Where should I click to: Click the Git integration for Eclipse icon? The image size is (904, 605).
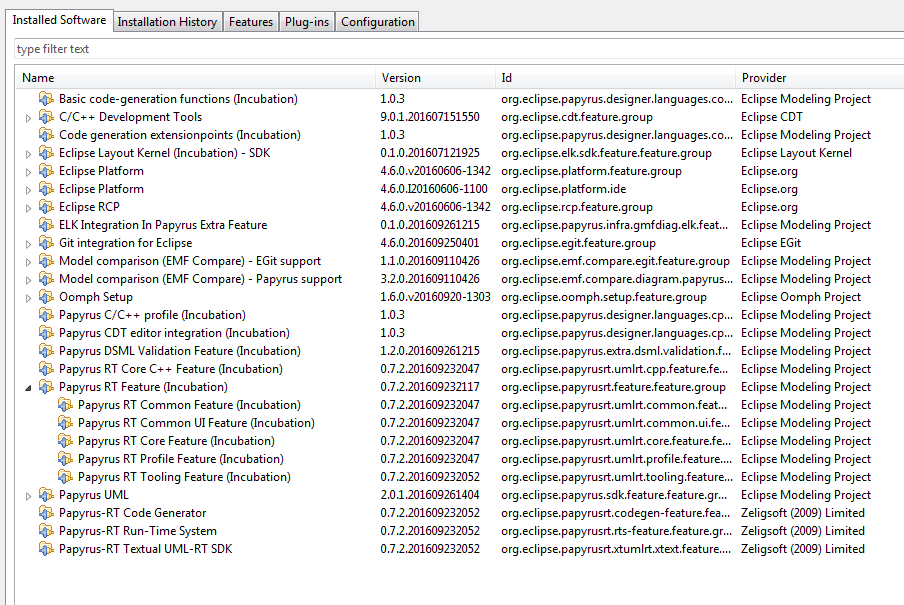click(x=46, y=243)
